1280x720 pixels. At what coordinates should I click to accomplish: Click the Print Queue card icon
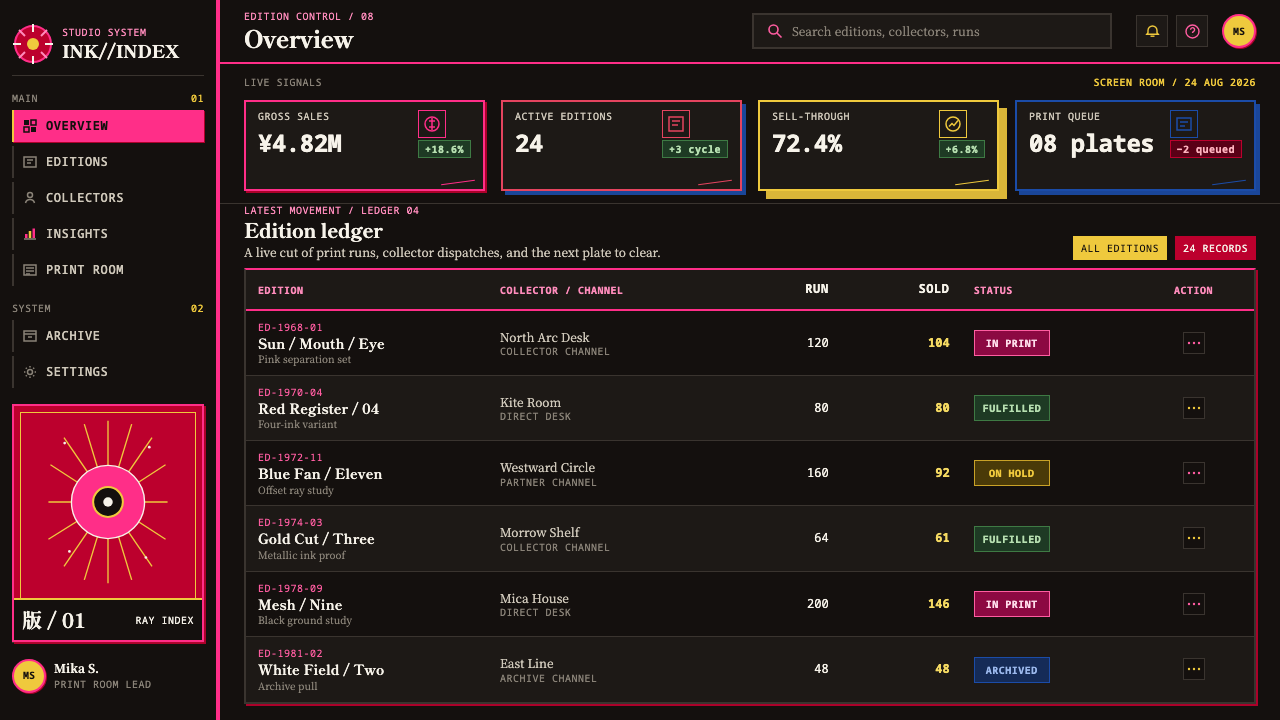[x=1184, y=124]
